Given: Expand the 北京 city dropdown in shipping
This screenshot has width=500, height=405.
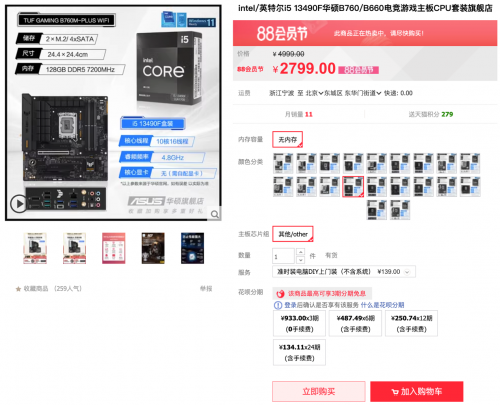Looking at the screenshot, I should tap(314, 93).
